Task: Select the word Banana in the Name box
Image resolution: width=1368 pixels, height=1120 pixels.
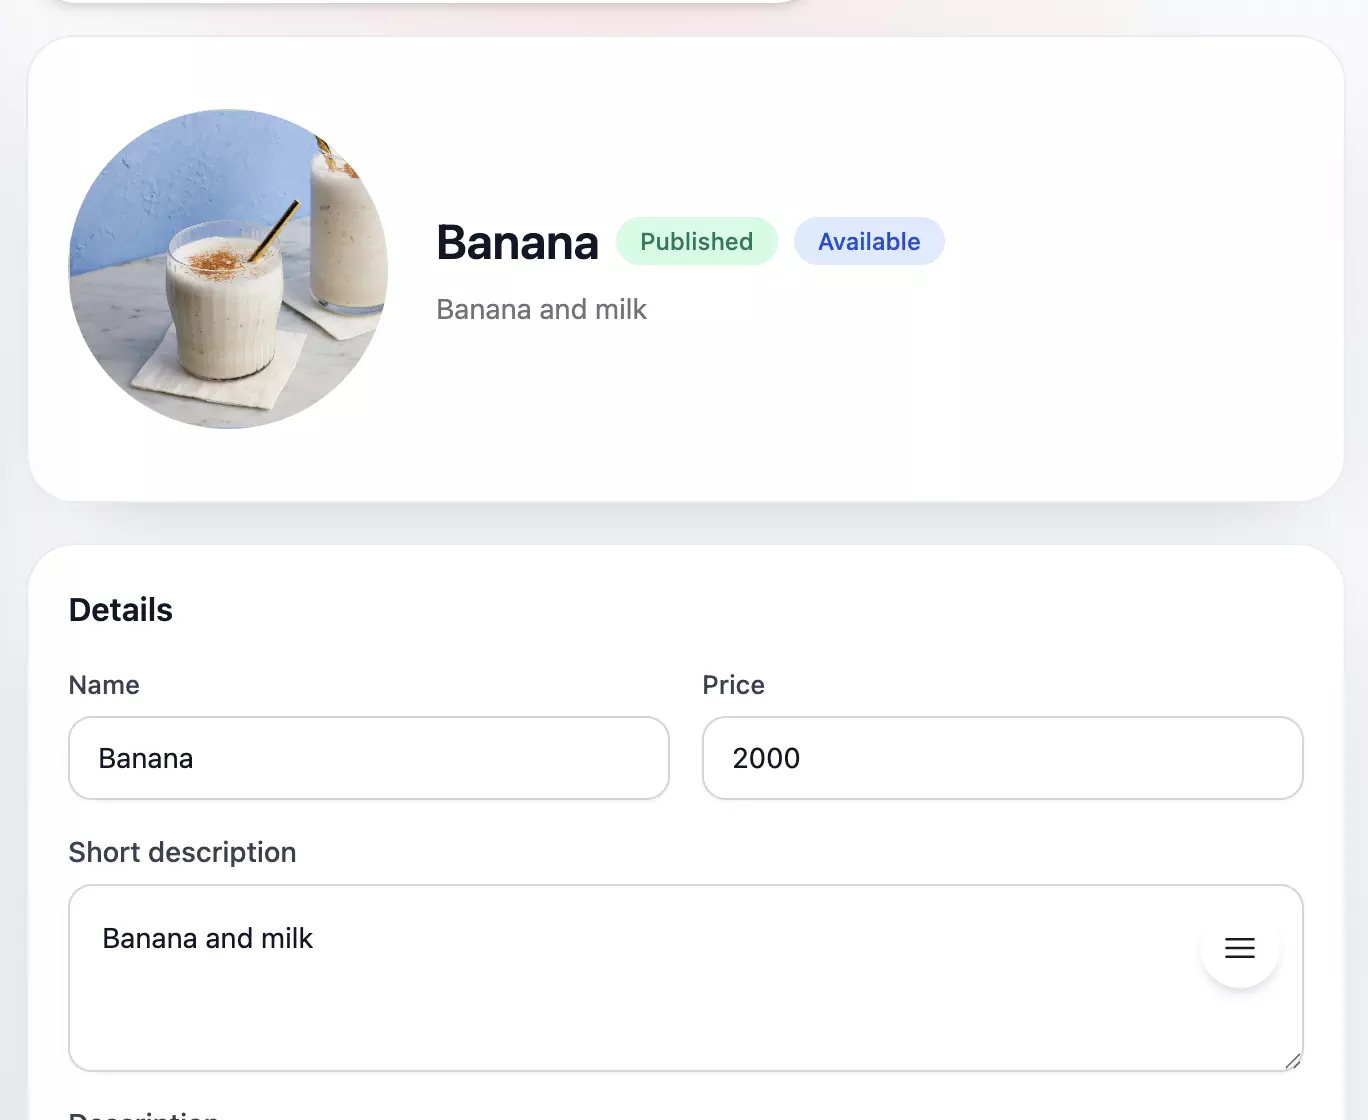Action: (x=145, y=758)
